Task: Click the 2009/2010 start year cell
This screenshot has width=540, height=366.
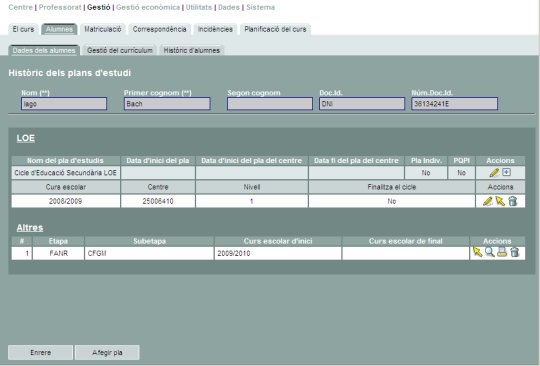Action: [278, 253]
